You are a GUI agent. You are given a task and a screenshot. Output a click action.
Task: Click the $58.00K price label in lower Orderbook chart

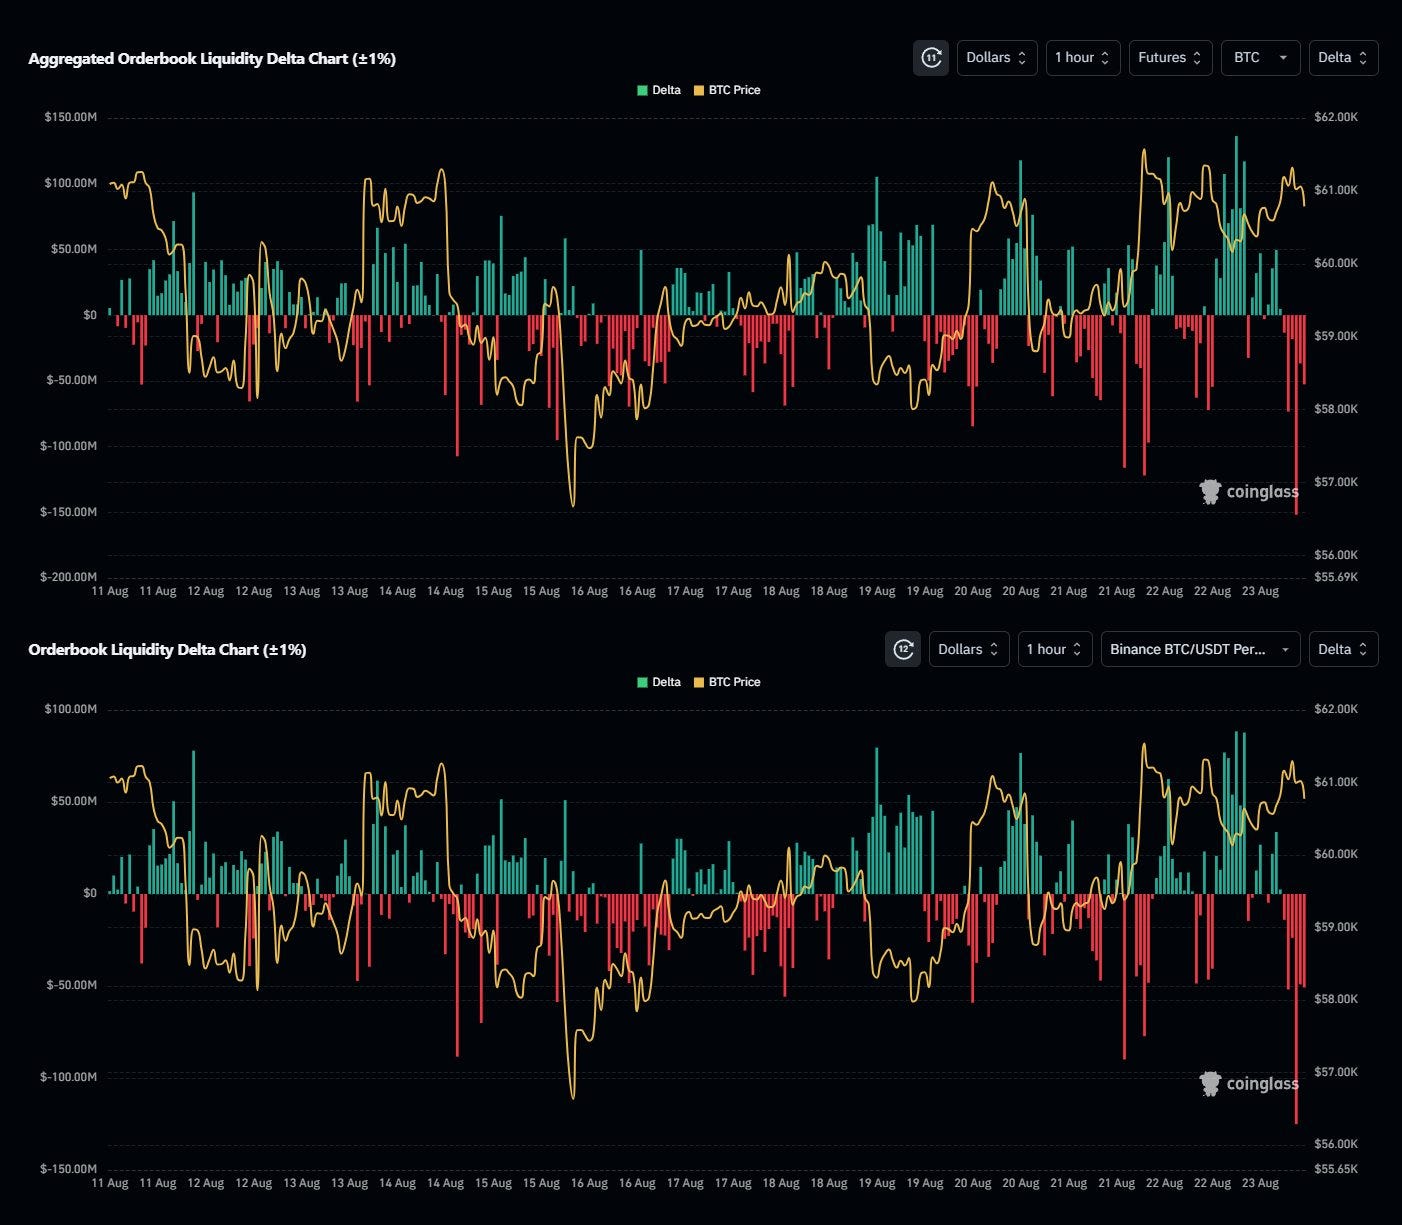click(1336, 999)
